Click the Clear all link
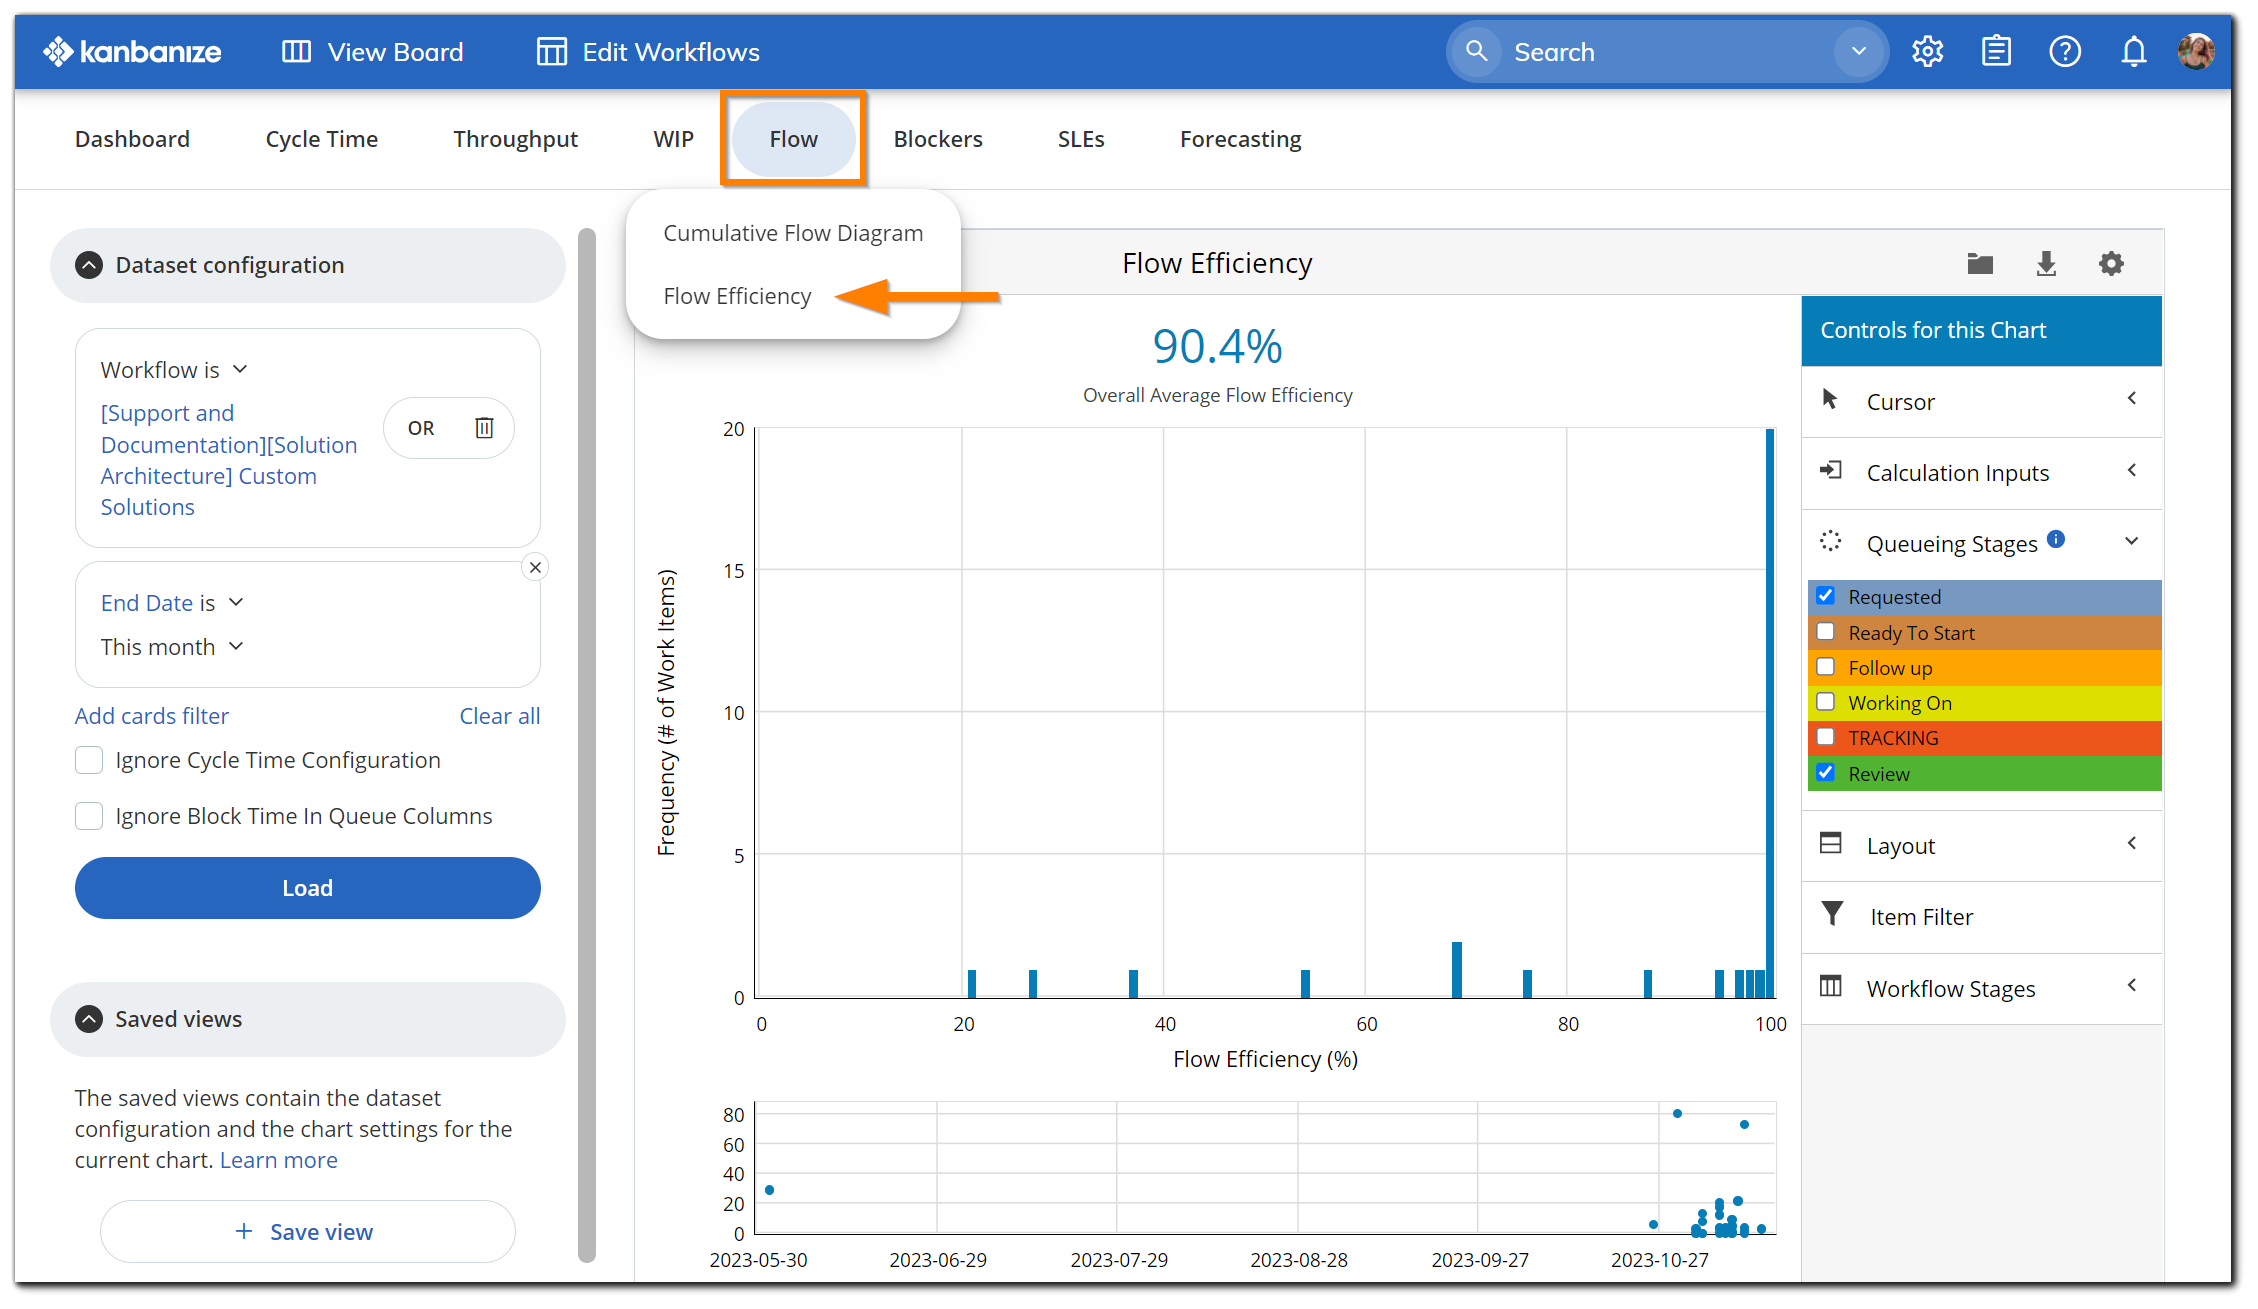Viewport: 2258px width, 1309px height. point(499,715)
